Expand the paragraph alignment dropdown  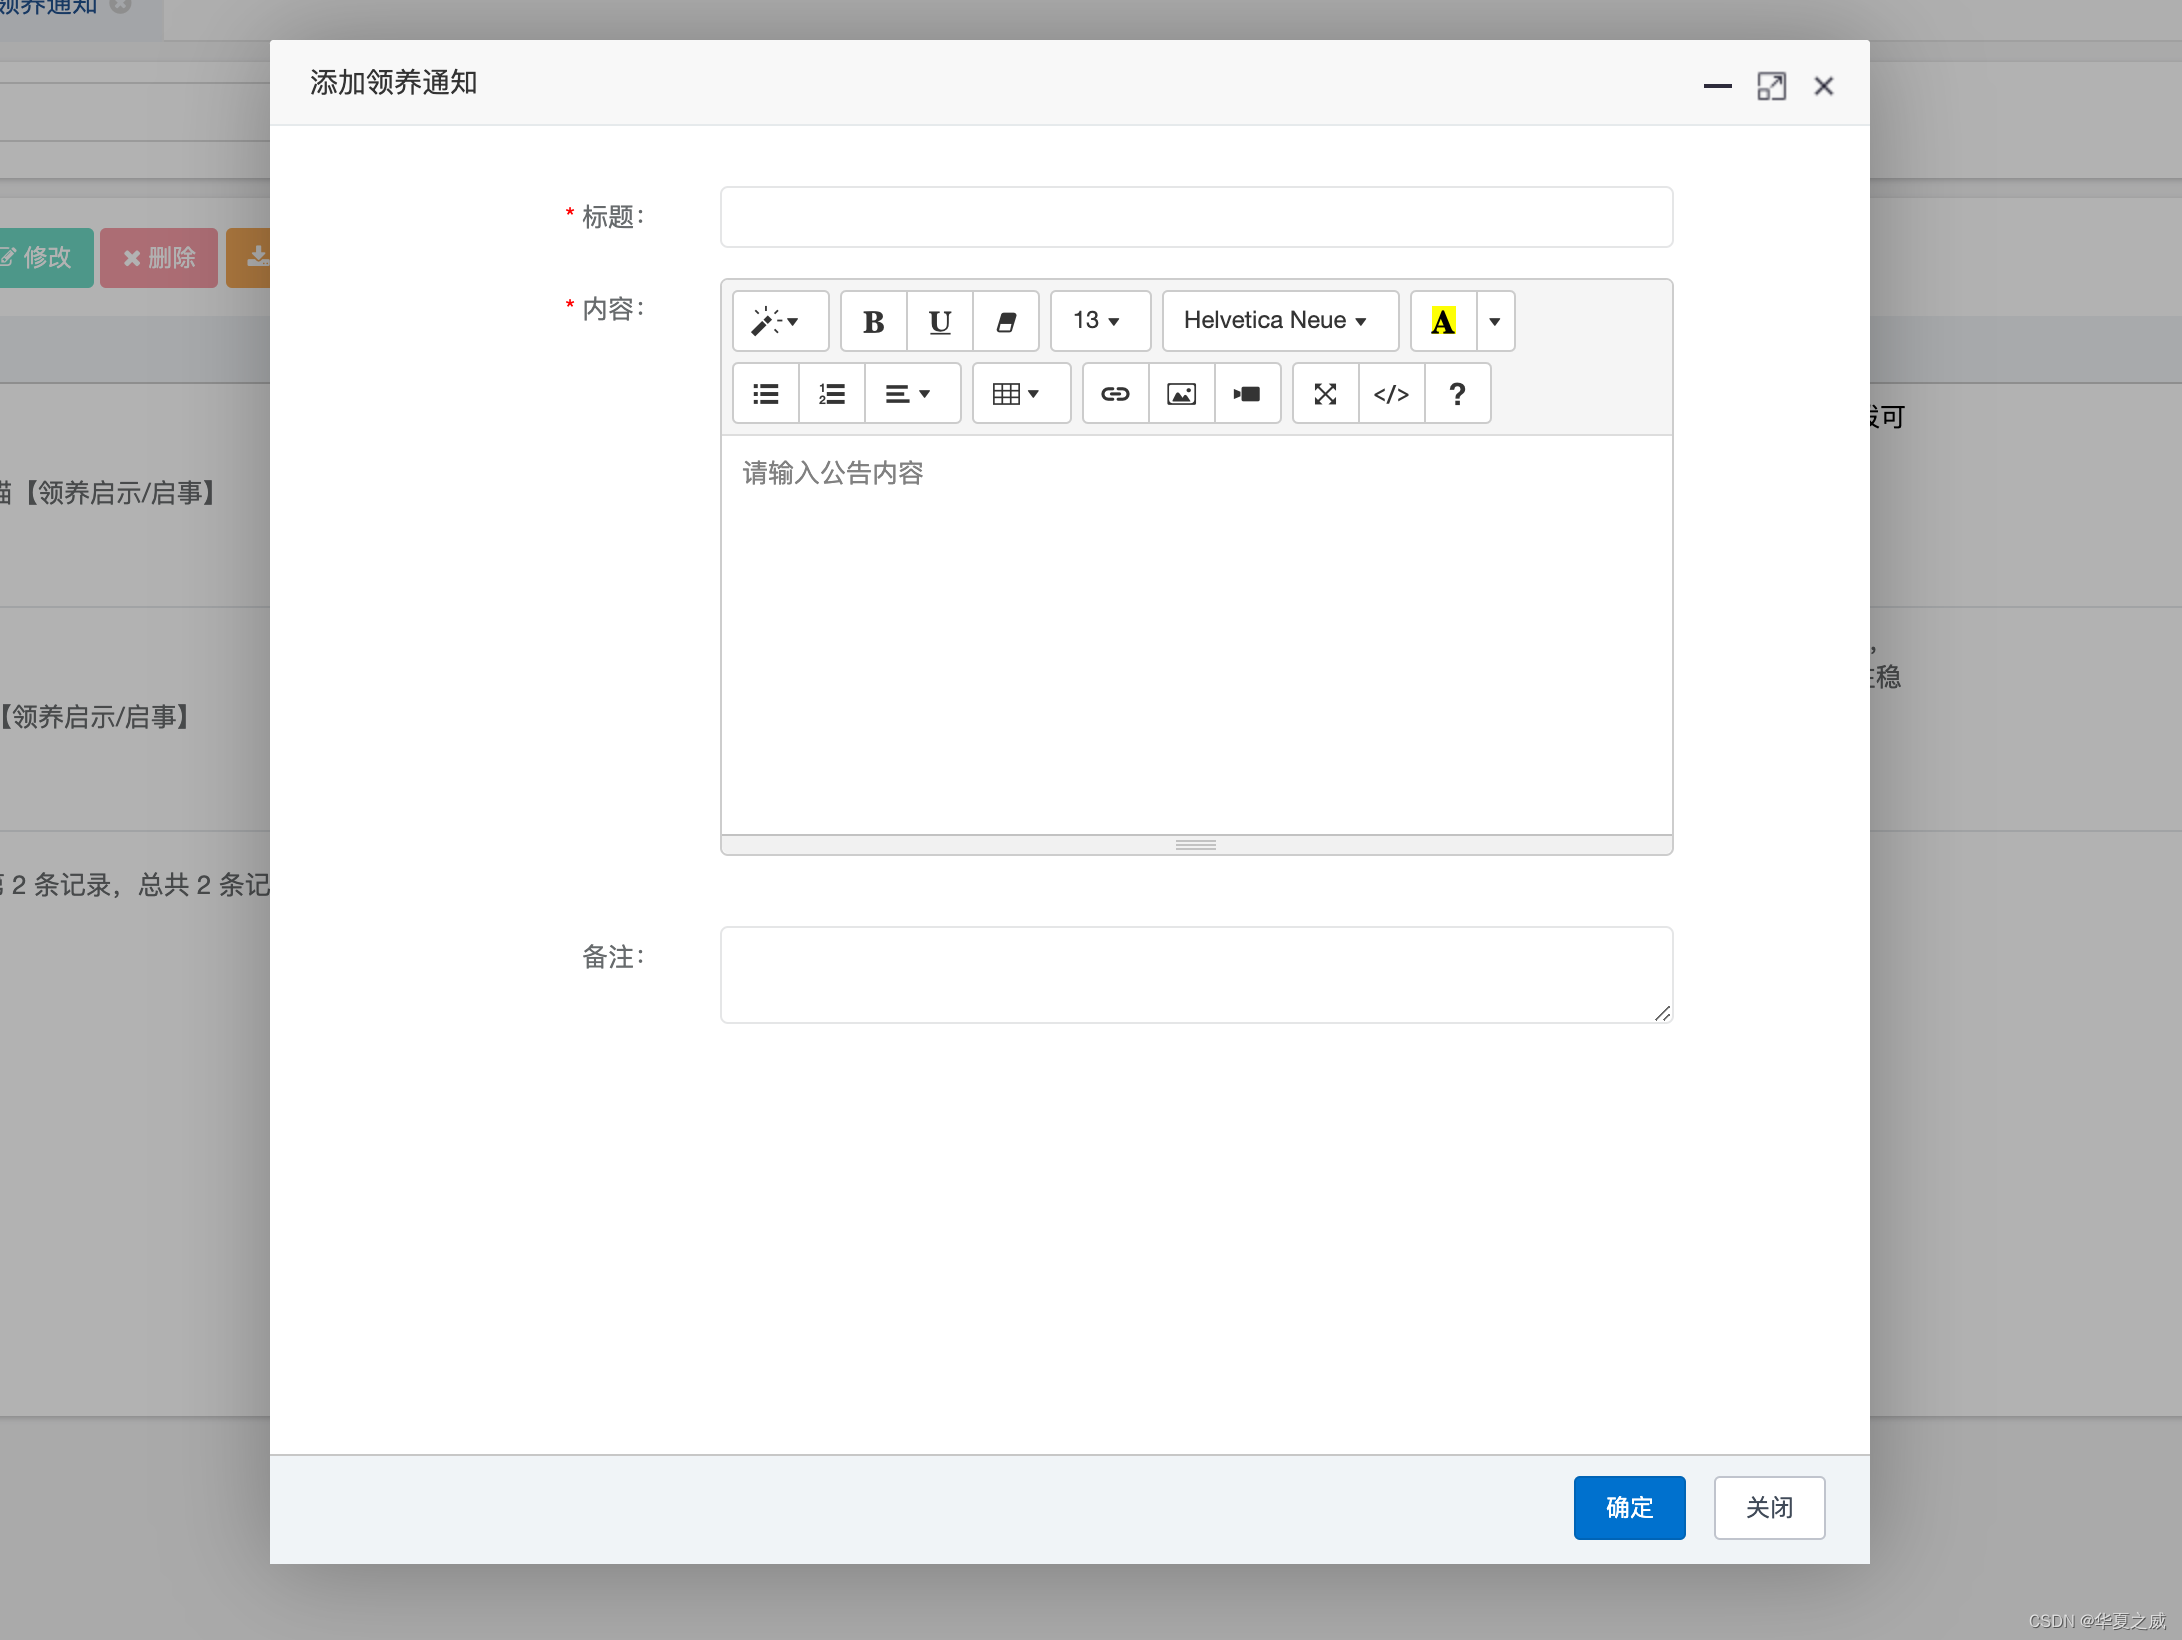(911, 394)
